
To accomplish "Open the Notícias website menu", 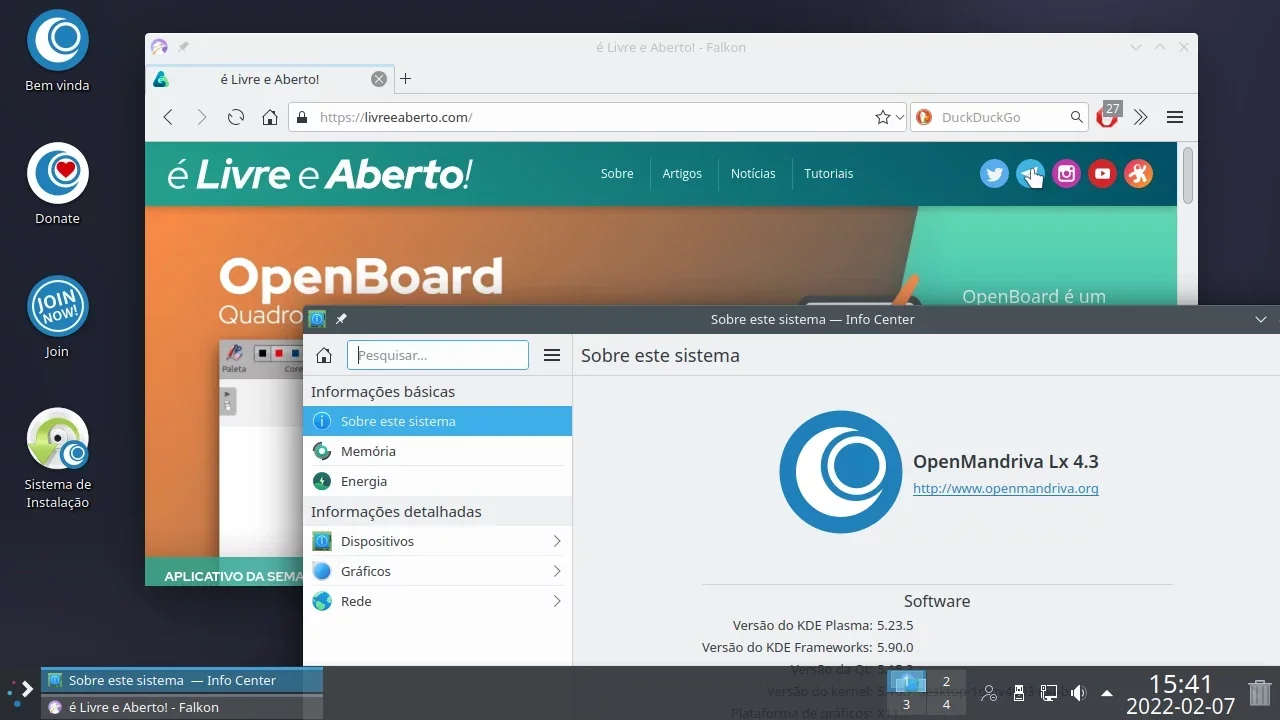I will coord(753,173).
